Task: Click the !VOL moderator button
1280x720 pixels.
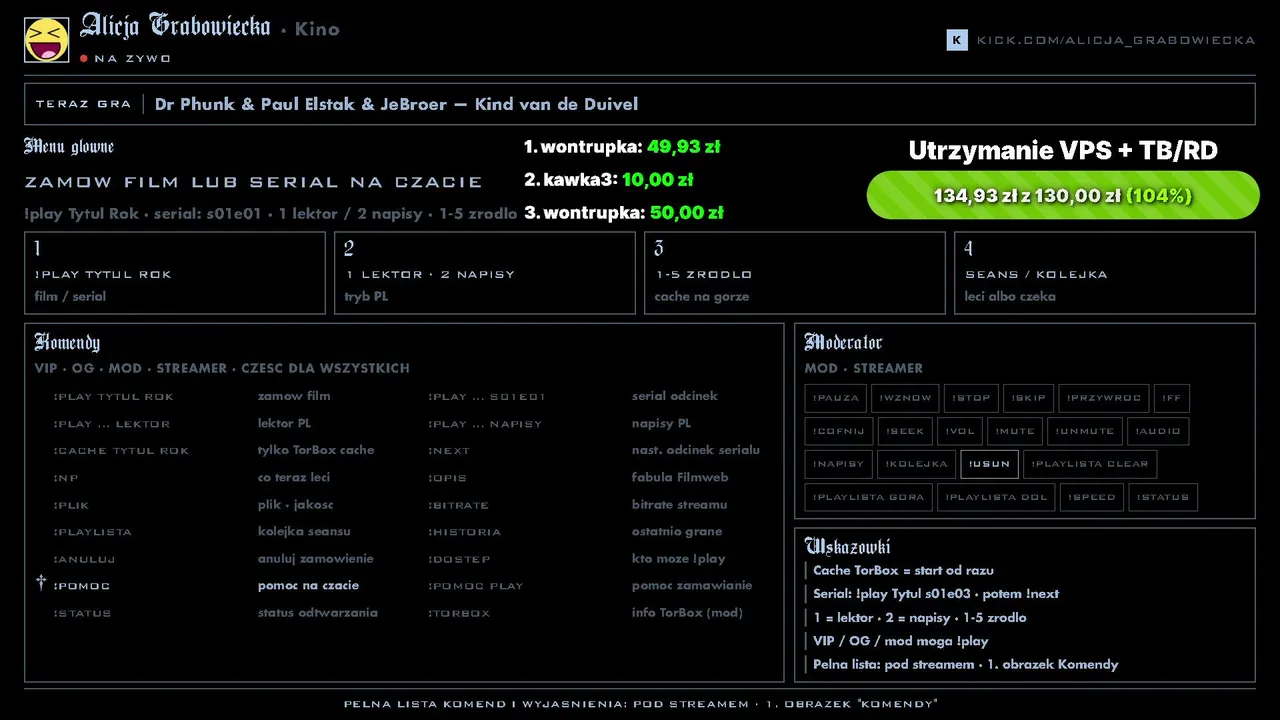Action: 960,431
